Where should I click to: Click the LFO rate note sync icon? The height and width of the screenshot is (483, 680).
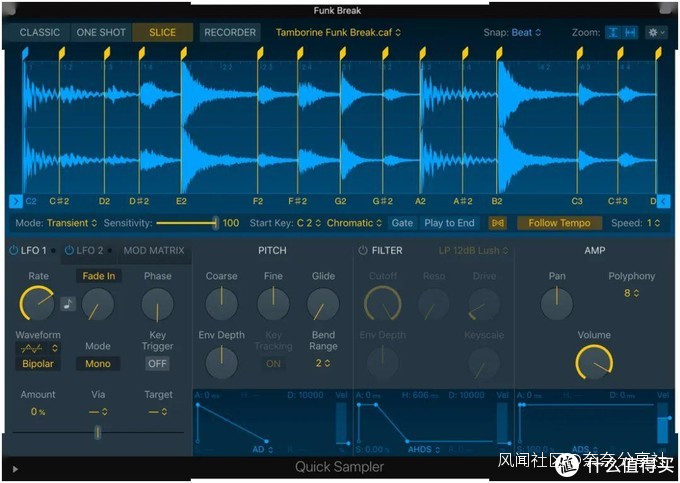tap(68, 304)
